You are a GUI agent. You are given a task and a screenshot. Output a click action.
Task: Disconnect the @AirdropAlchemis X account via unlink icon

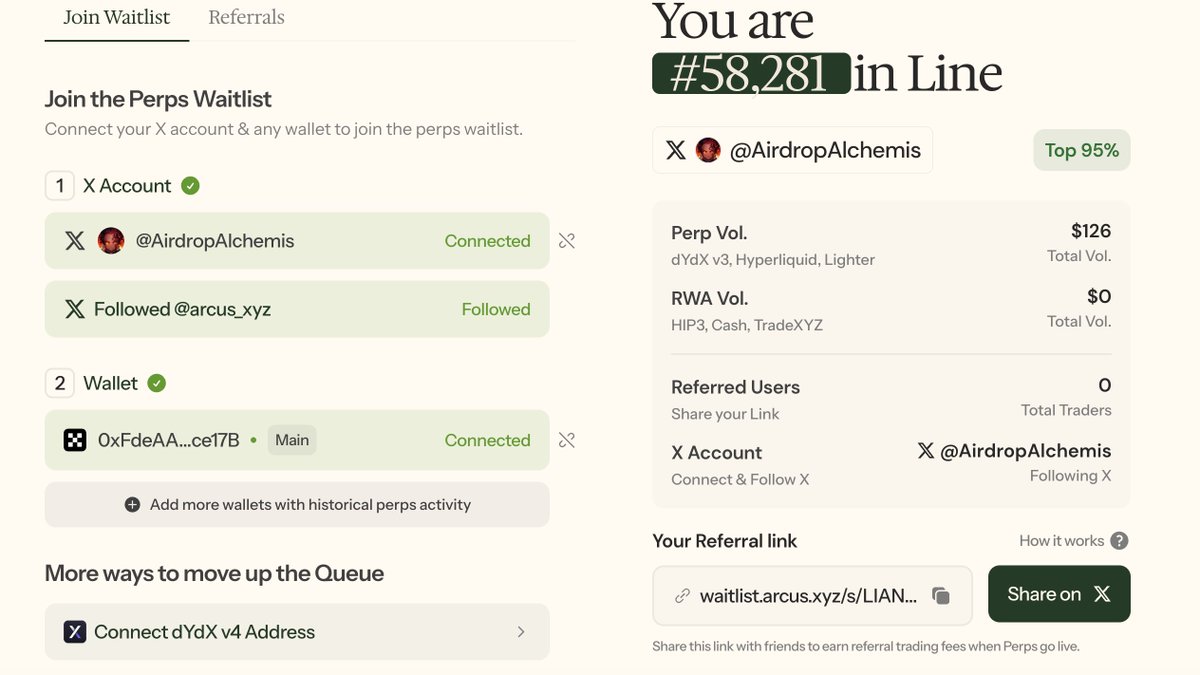[x=567, y=241]
